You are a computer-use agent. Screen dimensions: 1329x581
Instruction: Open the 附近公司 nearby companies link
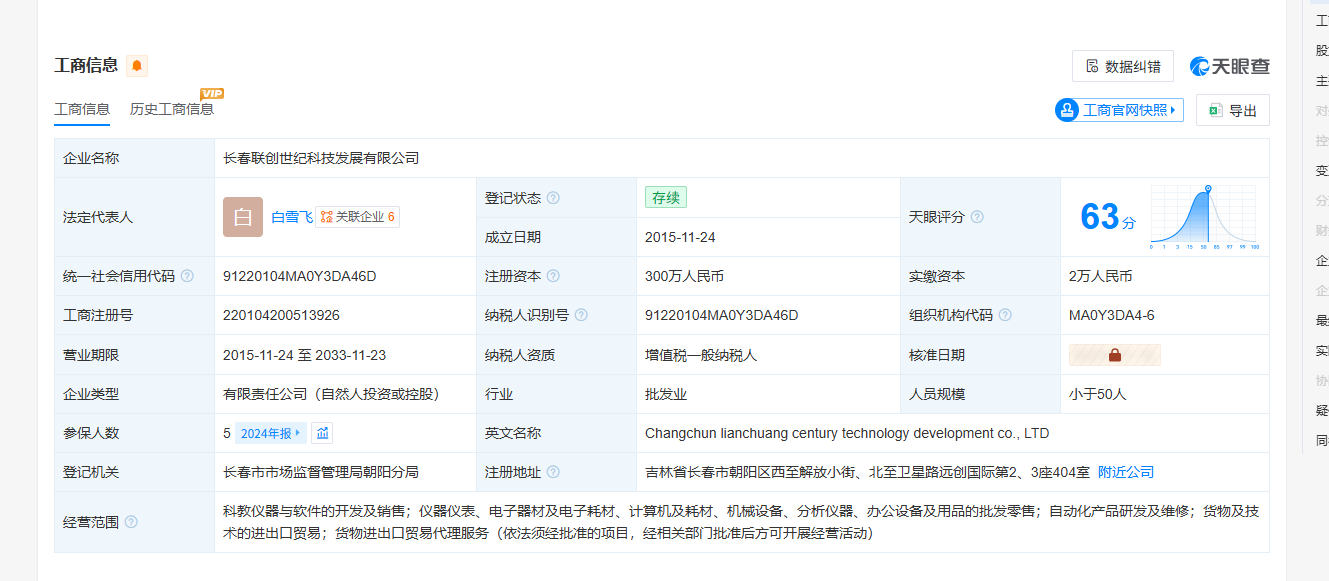pos(1126,472)
